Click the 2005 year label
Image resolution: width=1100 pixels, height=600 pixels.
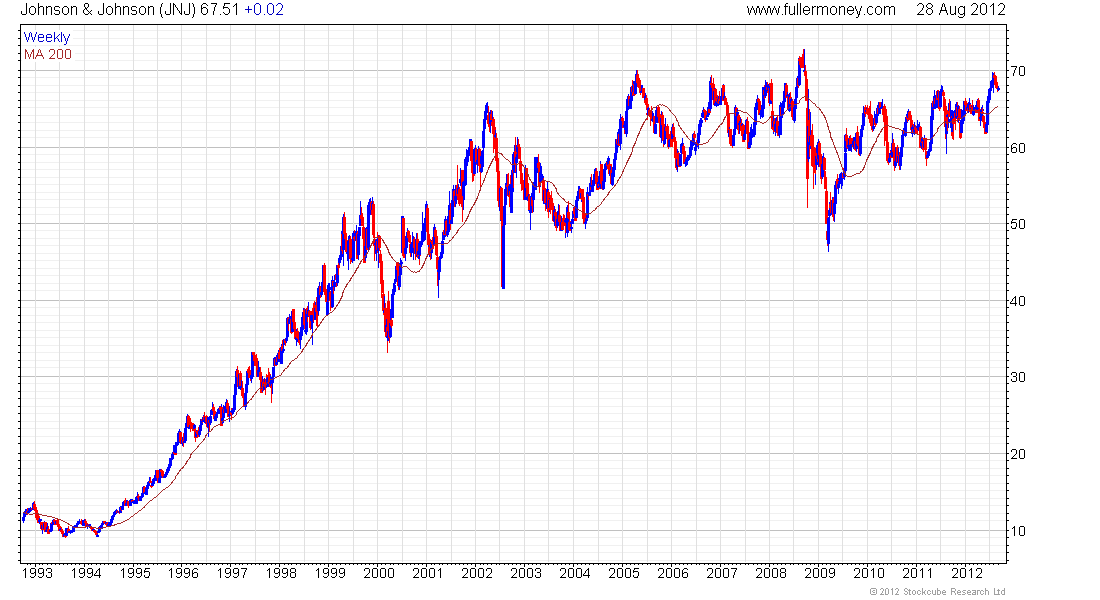coord(624,573)
